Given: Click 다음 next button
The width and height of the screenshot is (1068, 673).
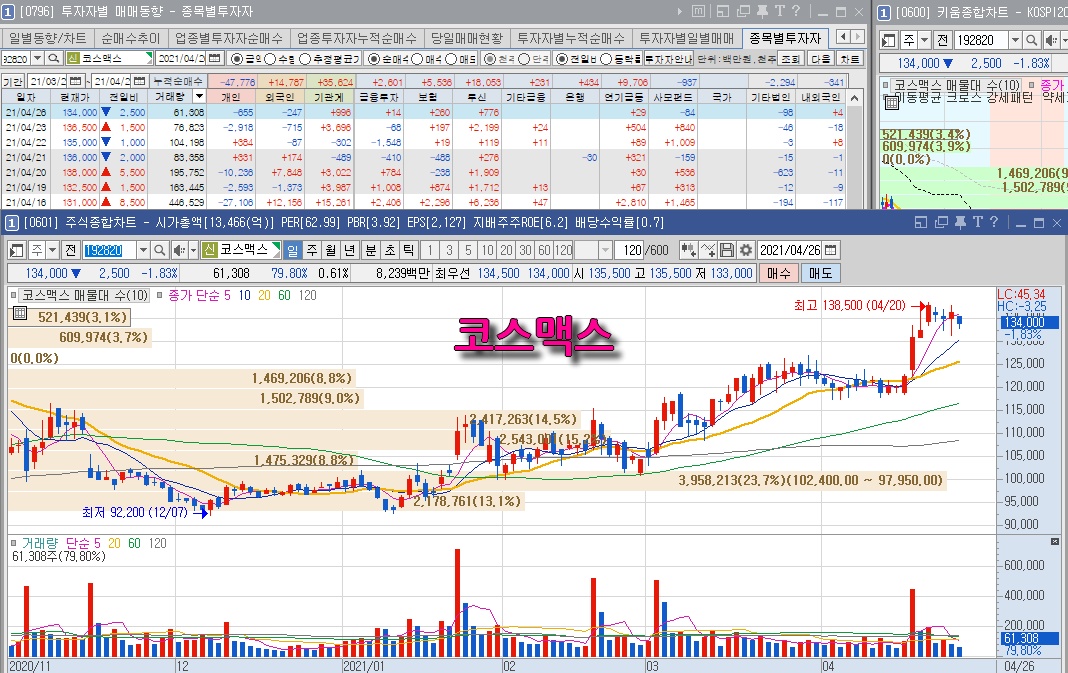Looking at the screenshot, I should pos(820,59).
